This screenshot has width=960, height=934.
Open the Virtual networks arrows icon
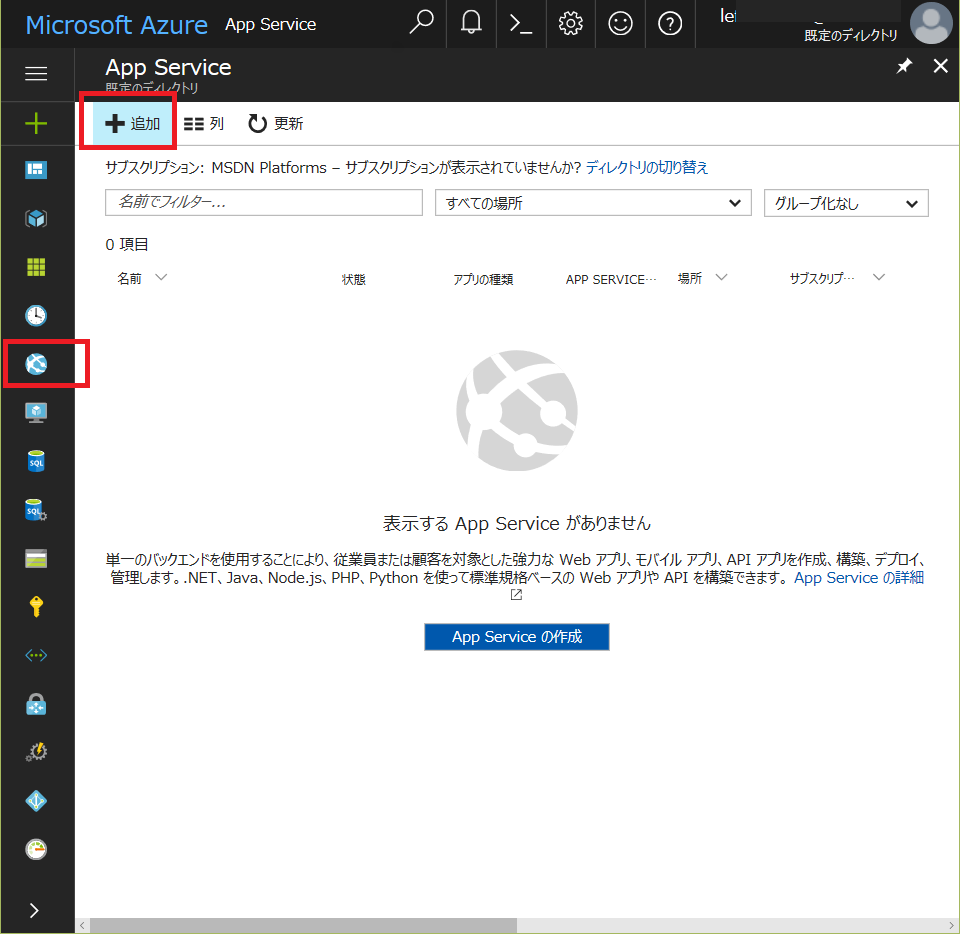pos(36,656)
